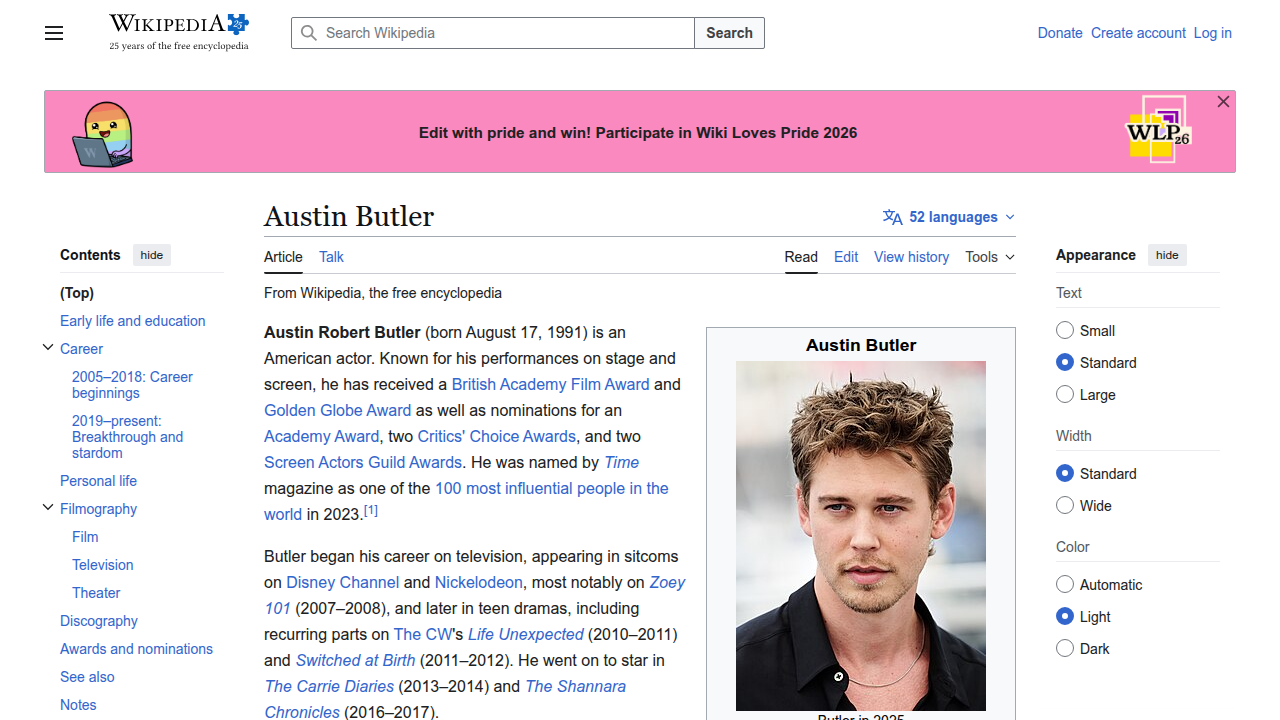Open the Donate link
The image size is (1280, 720).
1060,33
